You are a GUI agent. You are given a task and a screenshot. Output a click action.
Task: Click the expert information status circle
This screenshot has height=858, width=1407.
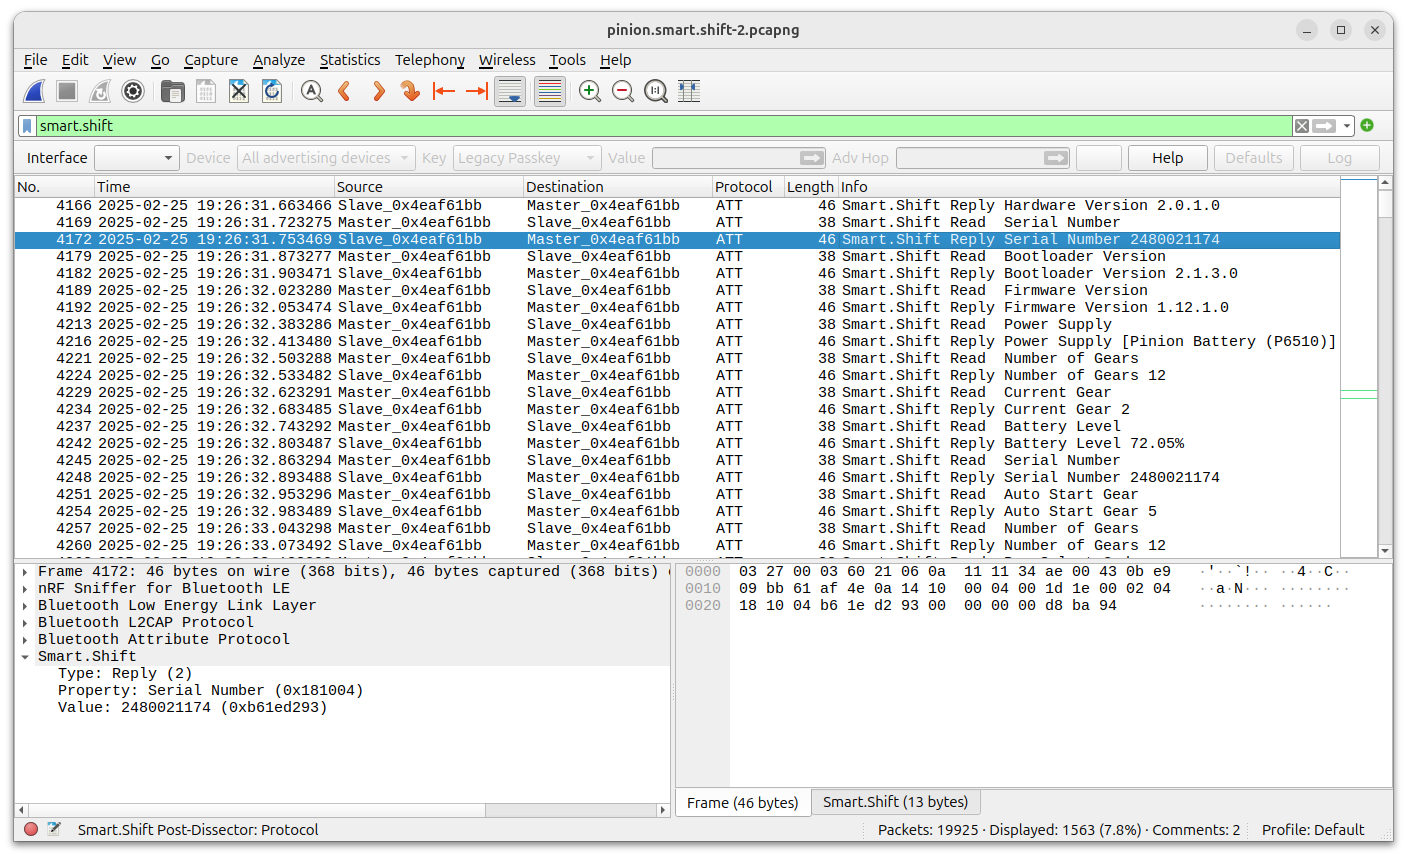coord(31,830)
